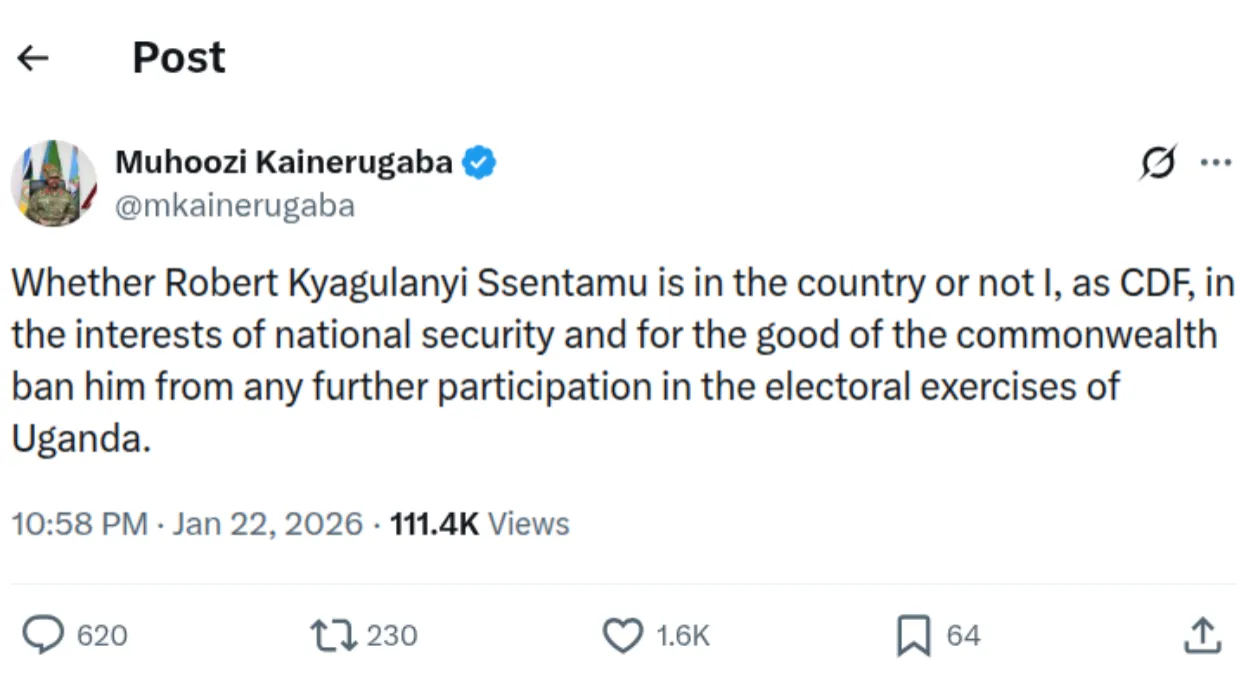The image size is (1253, 675).
Task: Reply using the speech bubble icon
Action: (43, 636)
